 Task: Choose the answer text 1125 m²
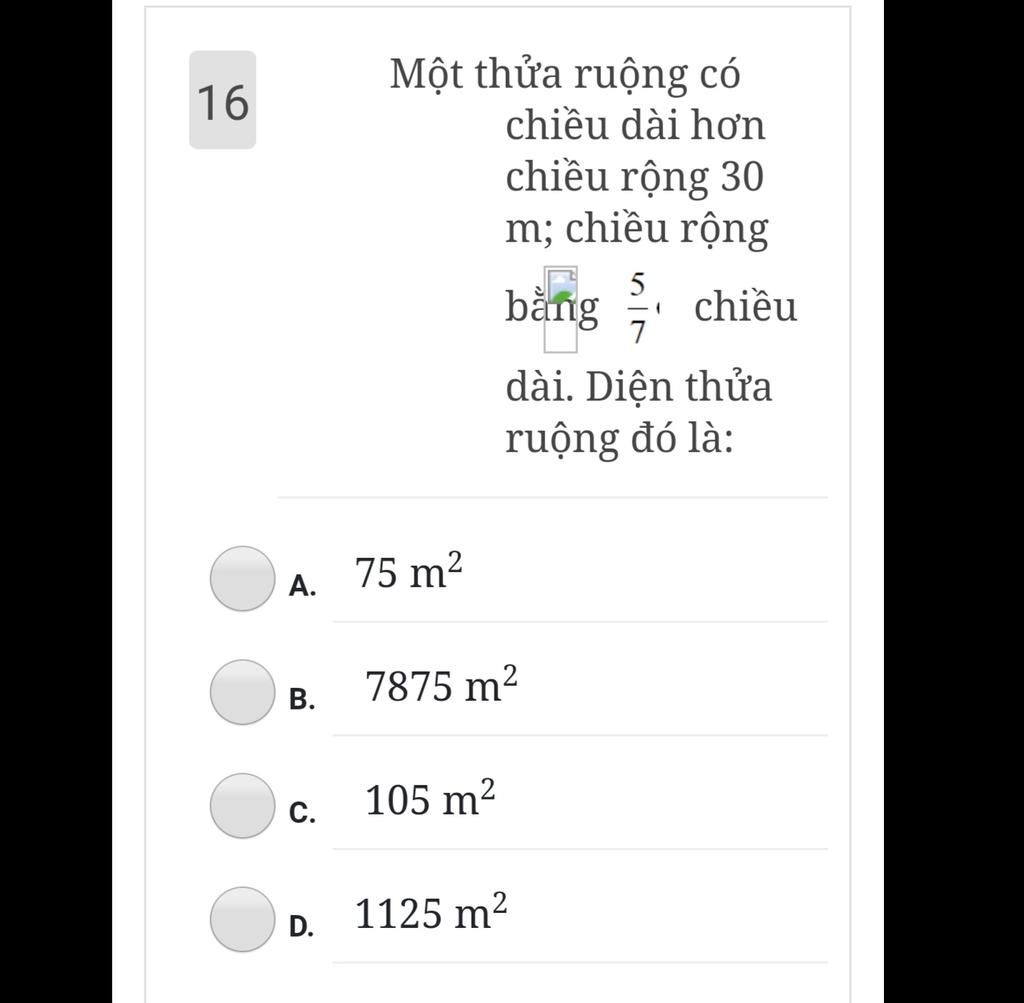tap(431, 912)
